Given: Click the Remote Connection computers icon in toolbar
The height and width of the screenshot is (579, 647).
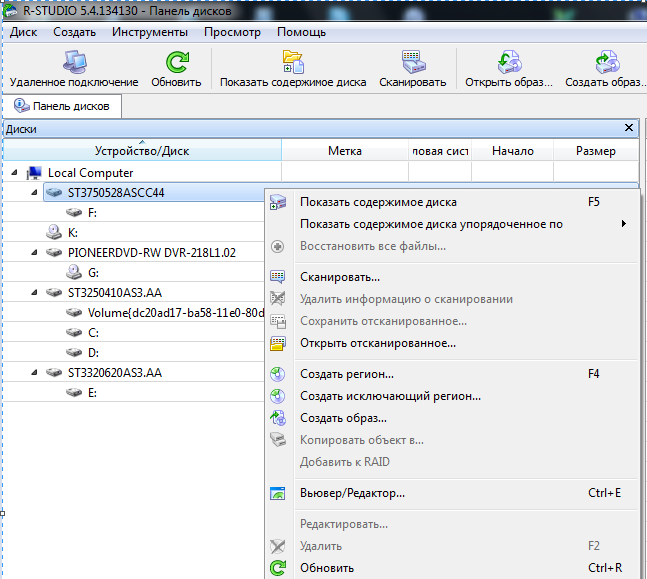Looking at the screenshot, I should 75,62.
